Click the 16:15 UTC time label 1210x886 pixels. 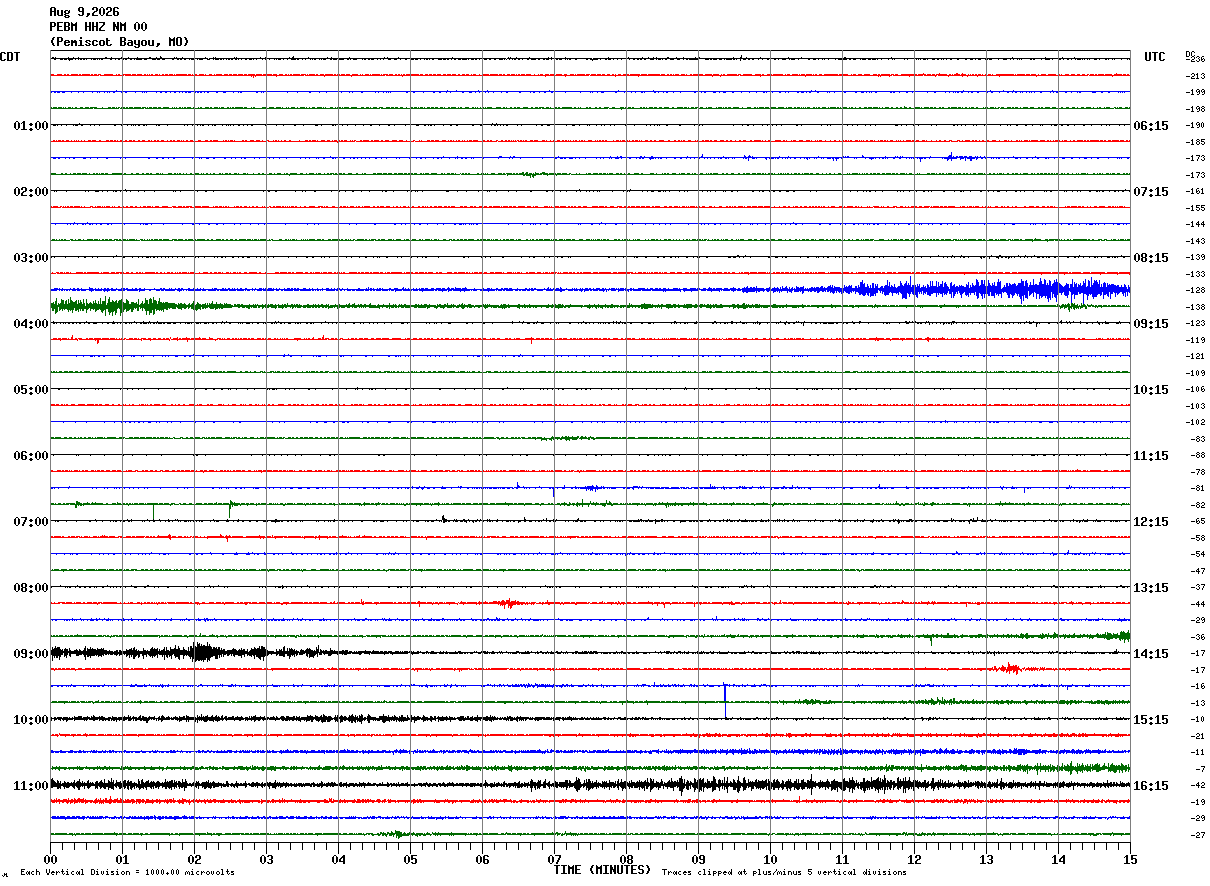click(1150, 785)
